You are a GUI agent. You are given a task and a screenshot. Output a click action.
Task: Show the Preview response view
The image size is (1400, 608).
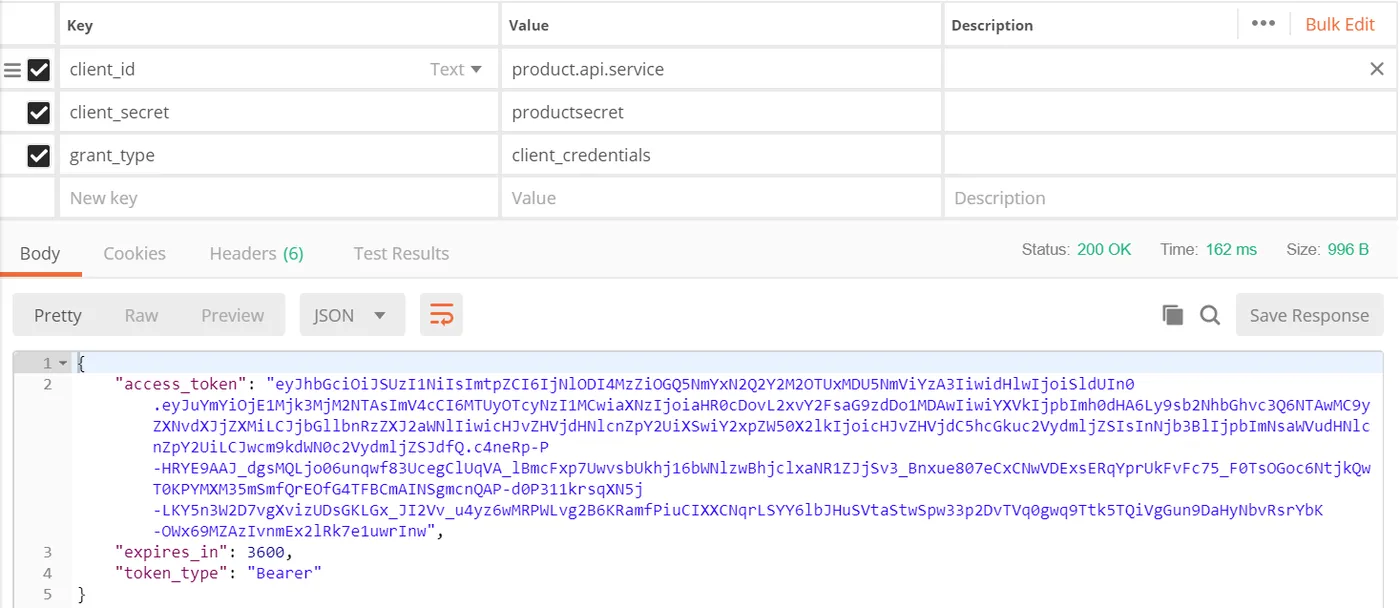click(232, 315)
